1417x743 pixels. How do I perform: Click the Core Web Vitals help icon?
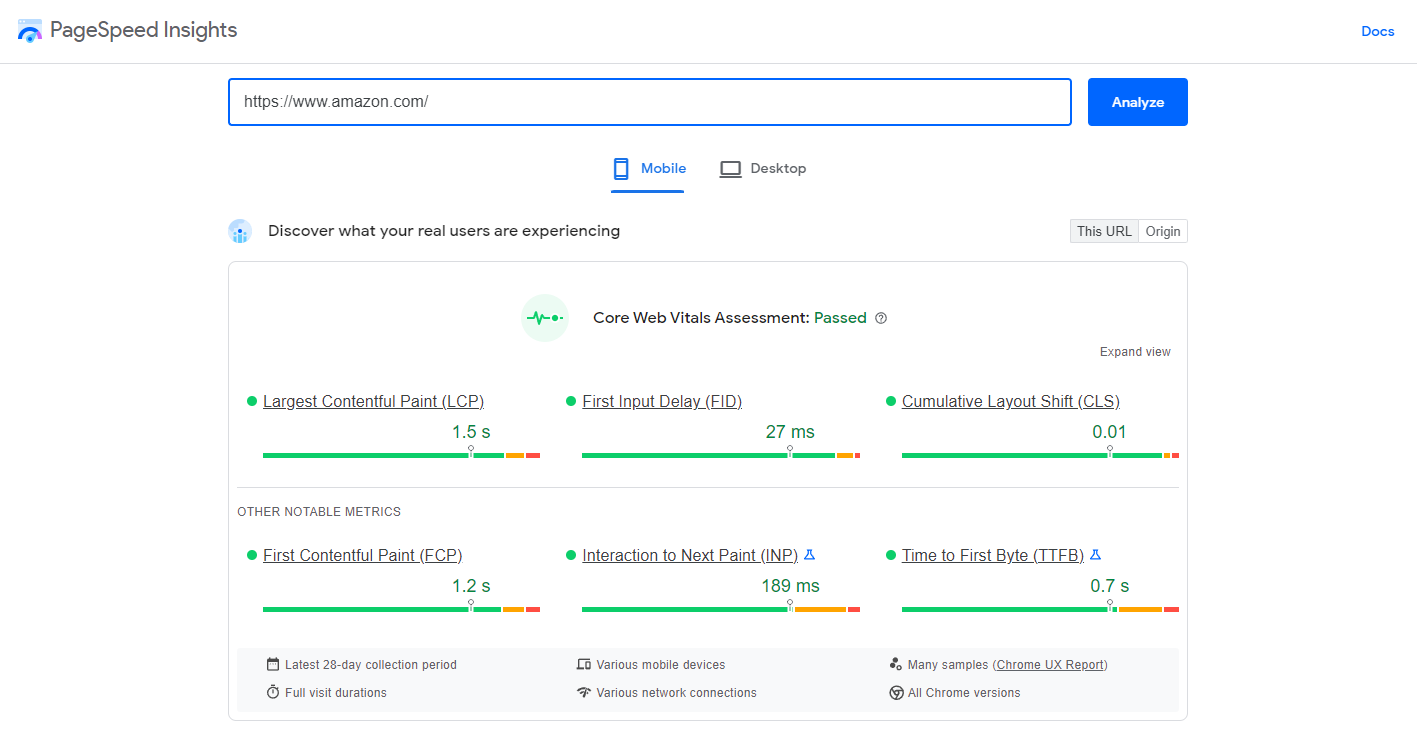click(x=881, y=318)
